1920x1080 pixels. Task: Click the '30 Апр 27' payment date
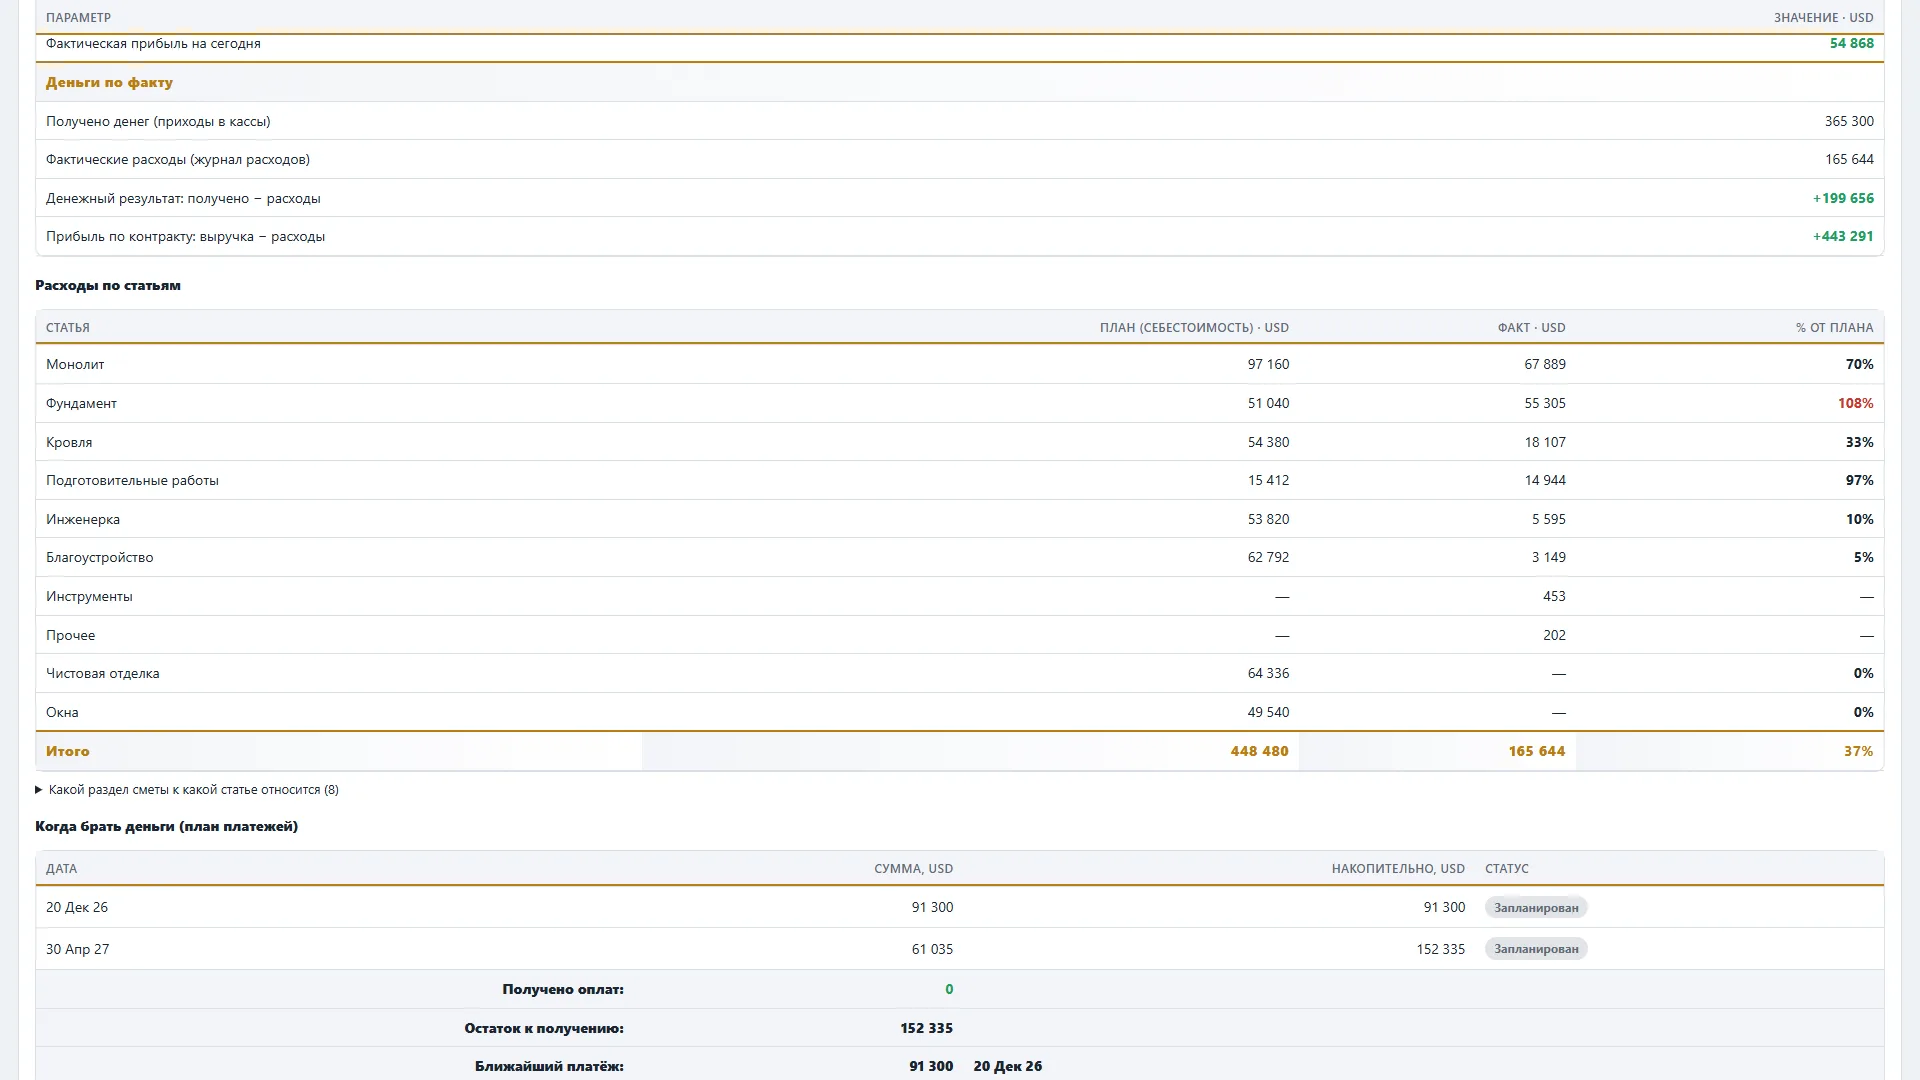coord(78,950)
